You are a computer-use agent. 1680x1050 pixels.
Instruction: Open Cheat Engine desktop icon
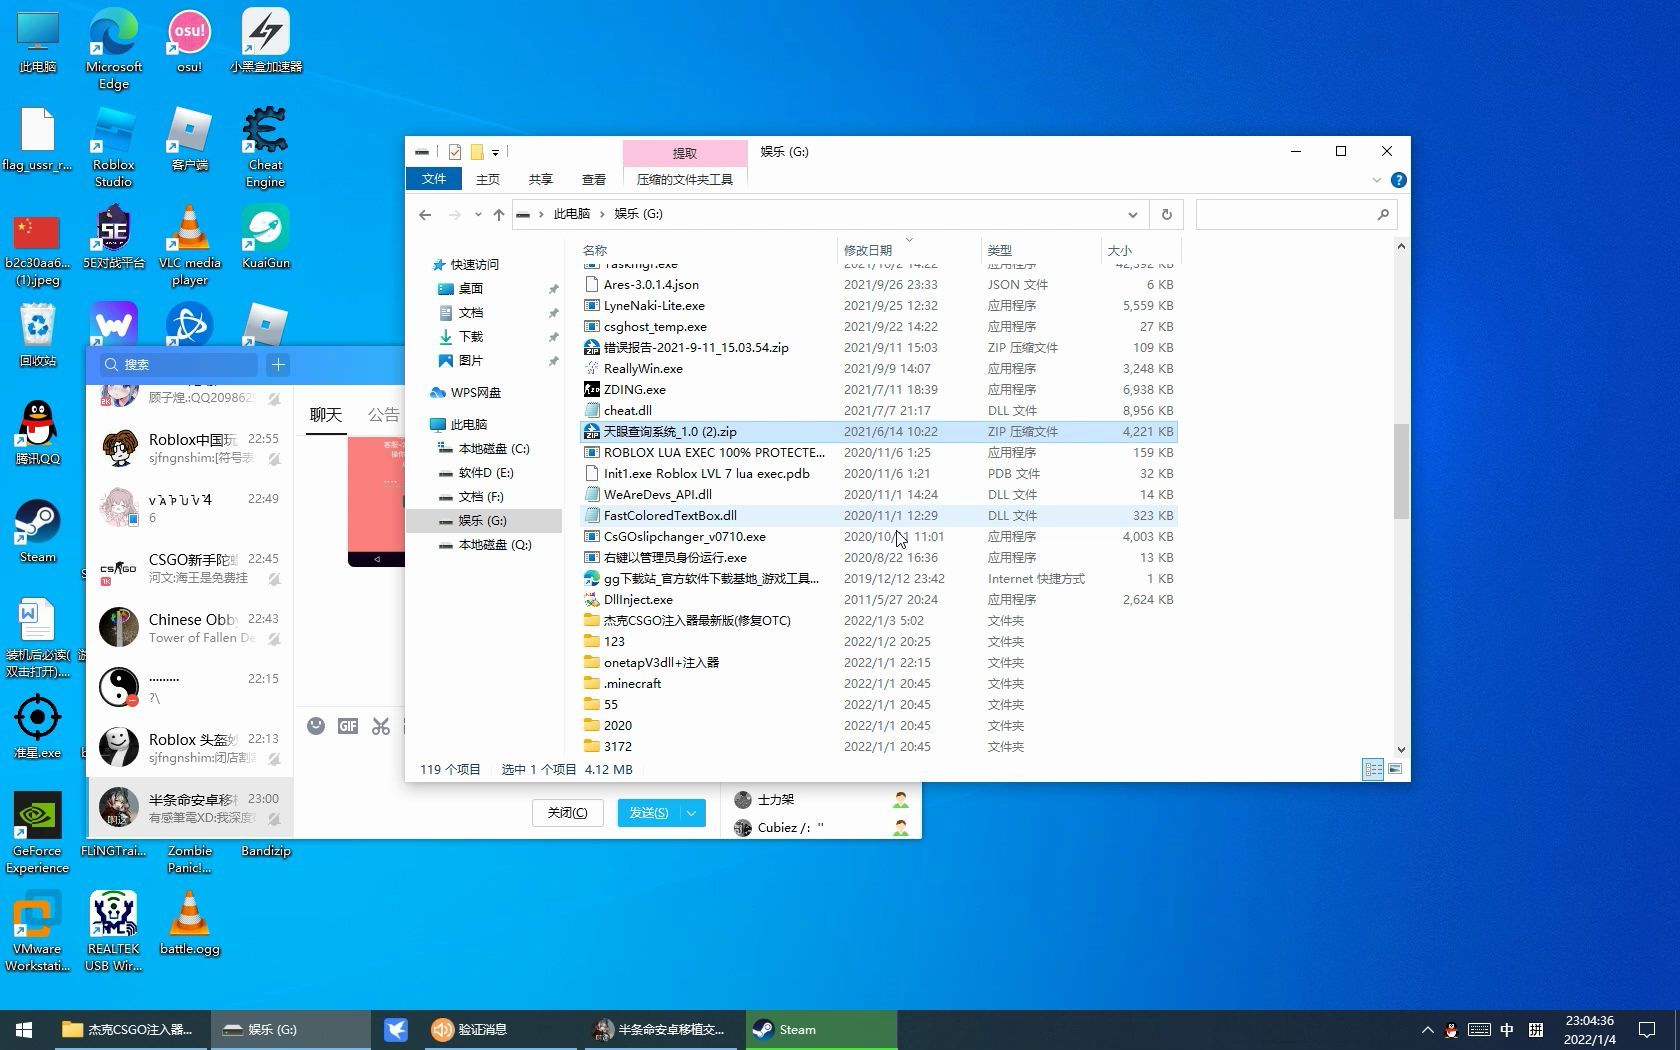[x=265, y=147]
